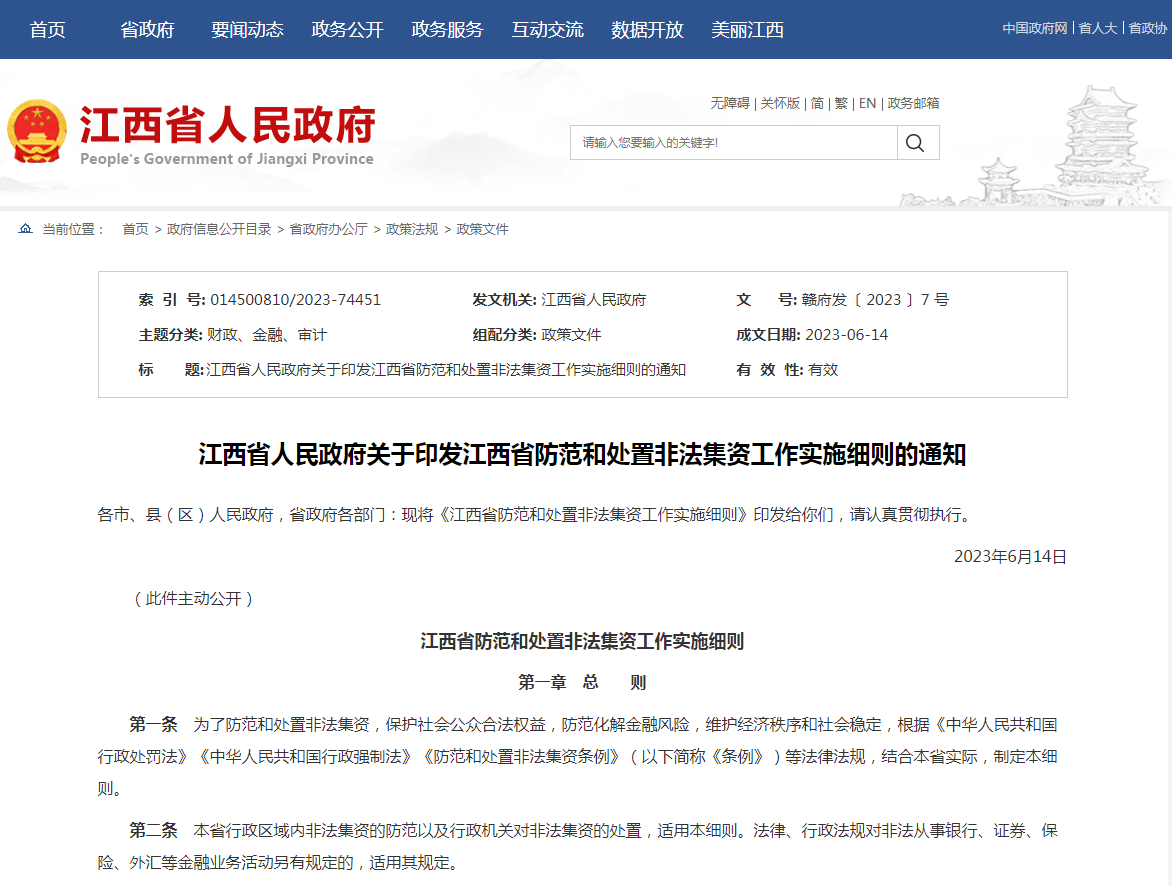
Task: Click the search magnifier icon
Action: [915, 143]
